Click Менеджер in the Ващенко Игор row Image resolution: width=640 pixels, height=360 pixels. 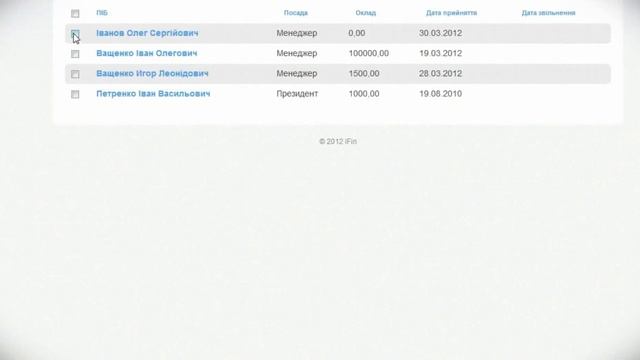[297, 73]
